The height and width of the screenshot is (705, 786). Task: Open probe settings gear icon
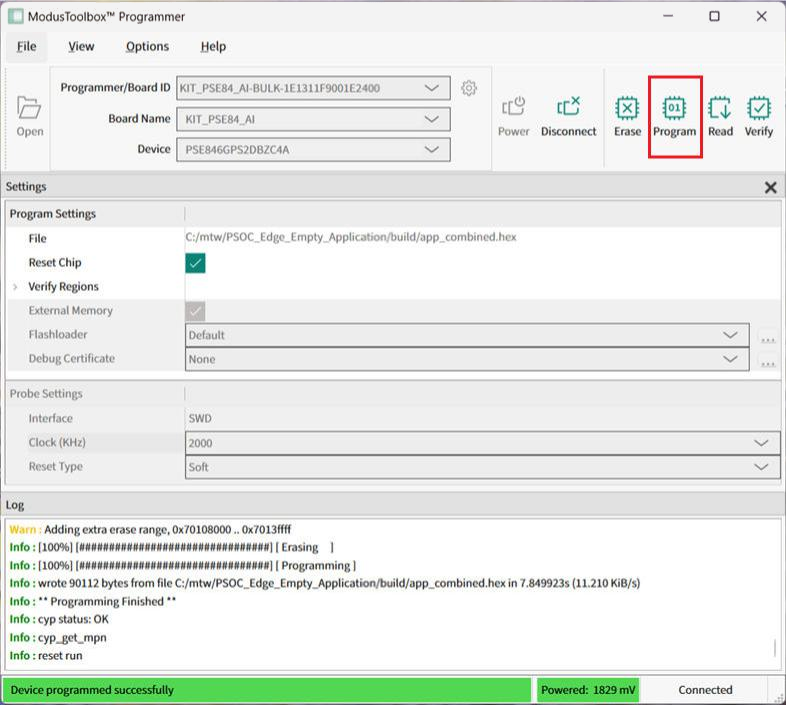[469, 88]
